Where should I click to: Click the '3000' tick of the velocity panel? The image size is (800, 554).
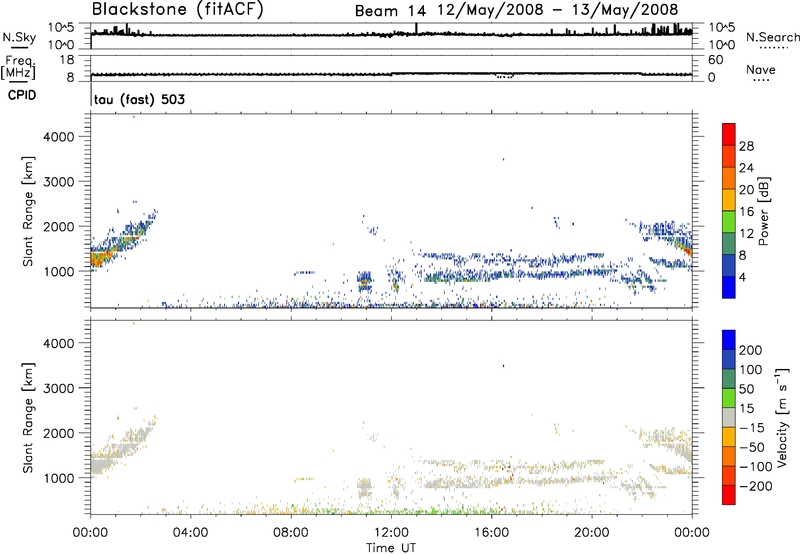click(x=59, y=388)
